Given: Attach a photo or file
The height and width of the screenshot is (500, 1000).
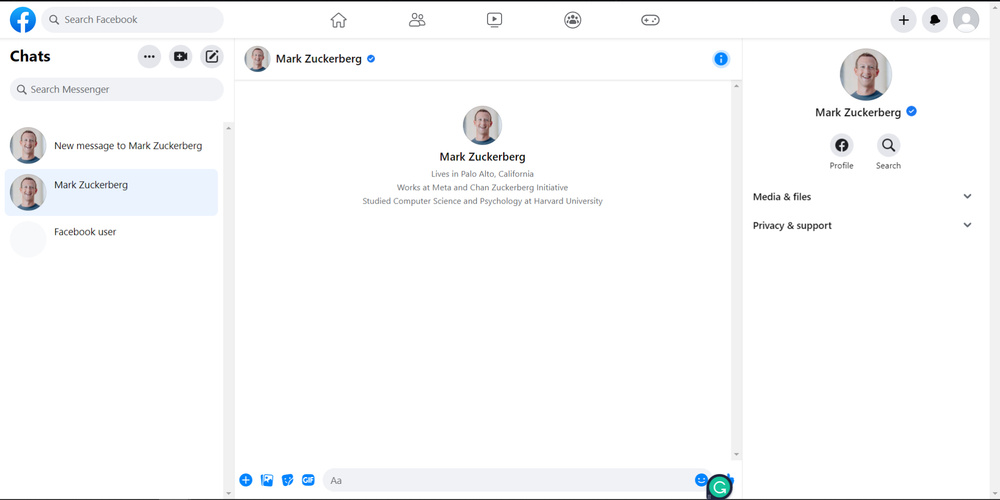Looking at the screenshot, I should [267, 480].
